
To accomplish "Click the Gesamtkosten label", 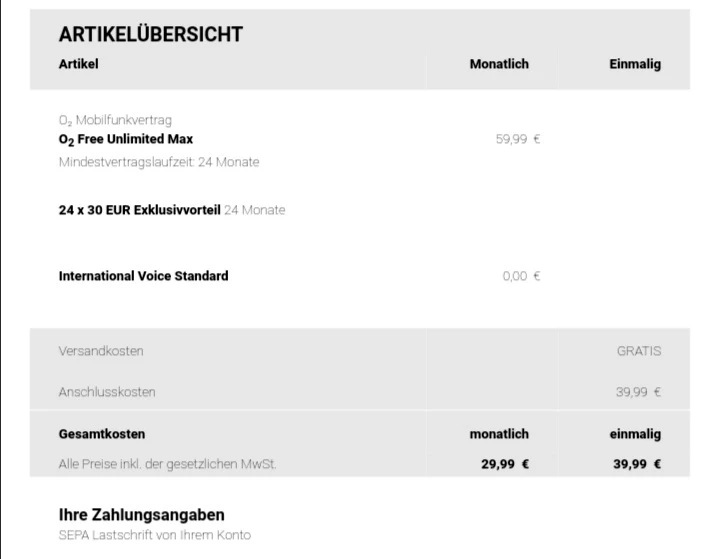I will coord(102,434).
